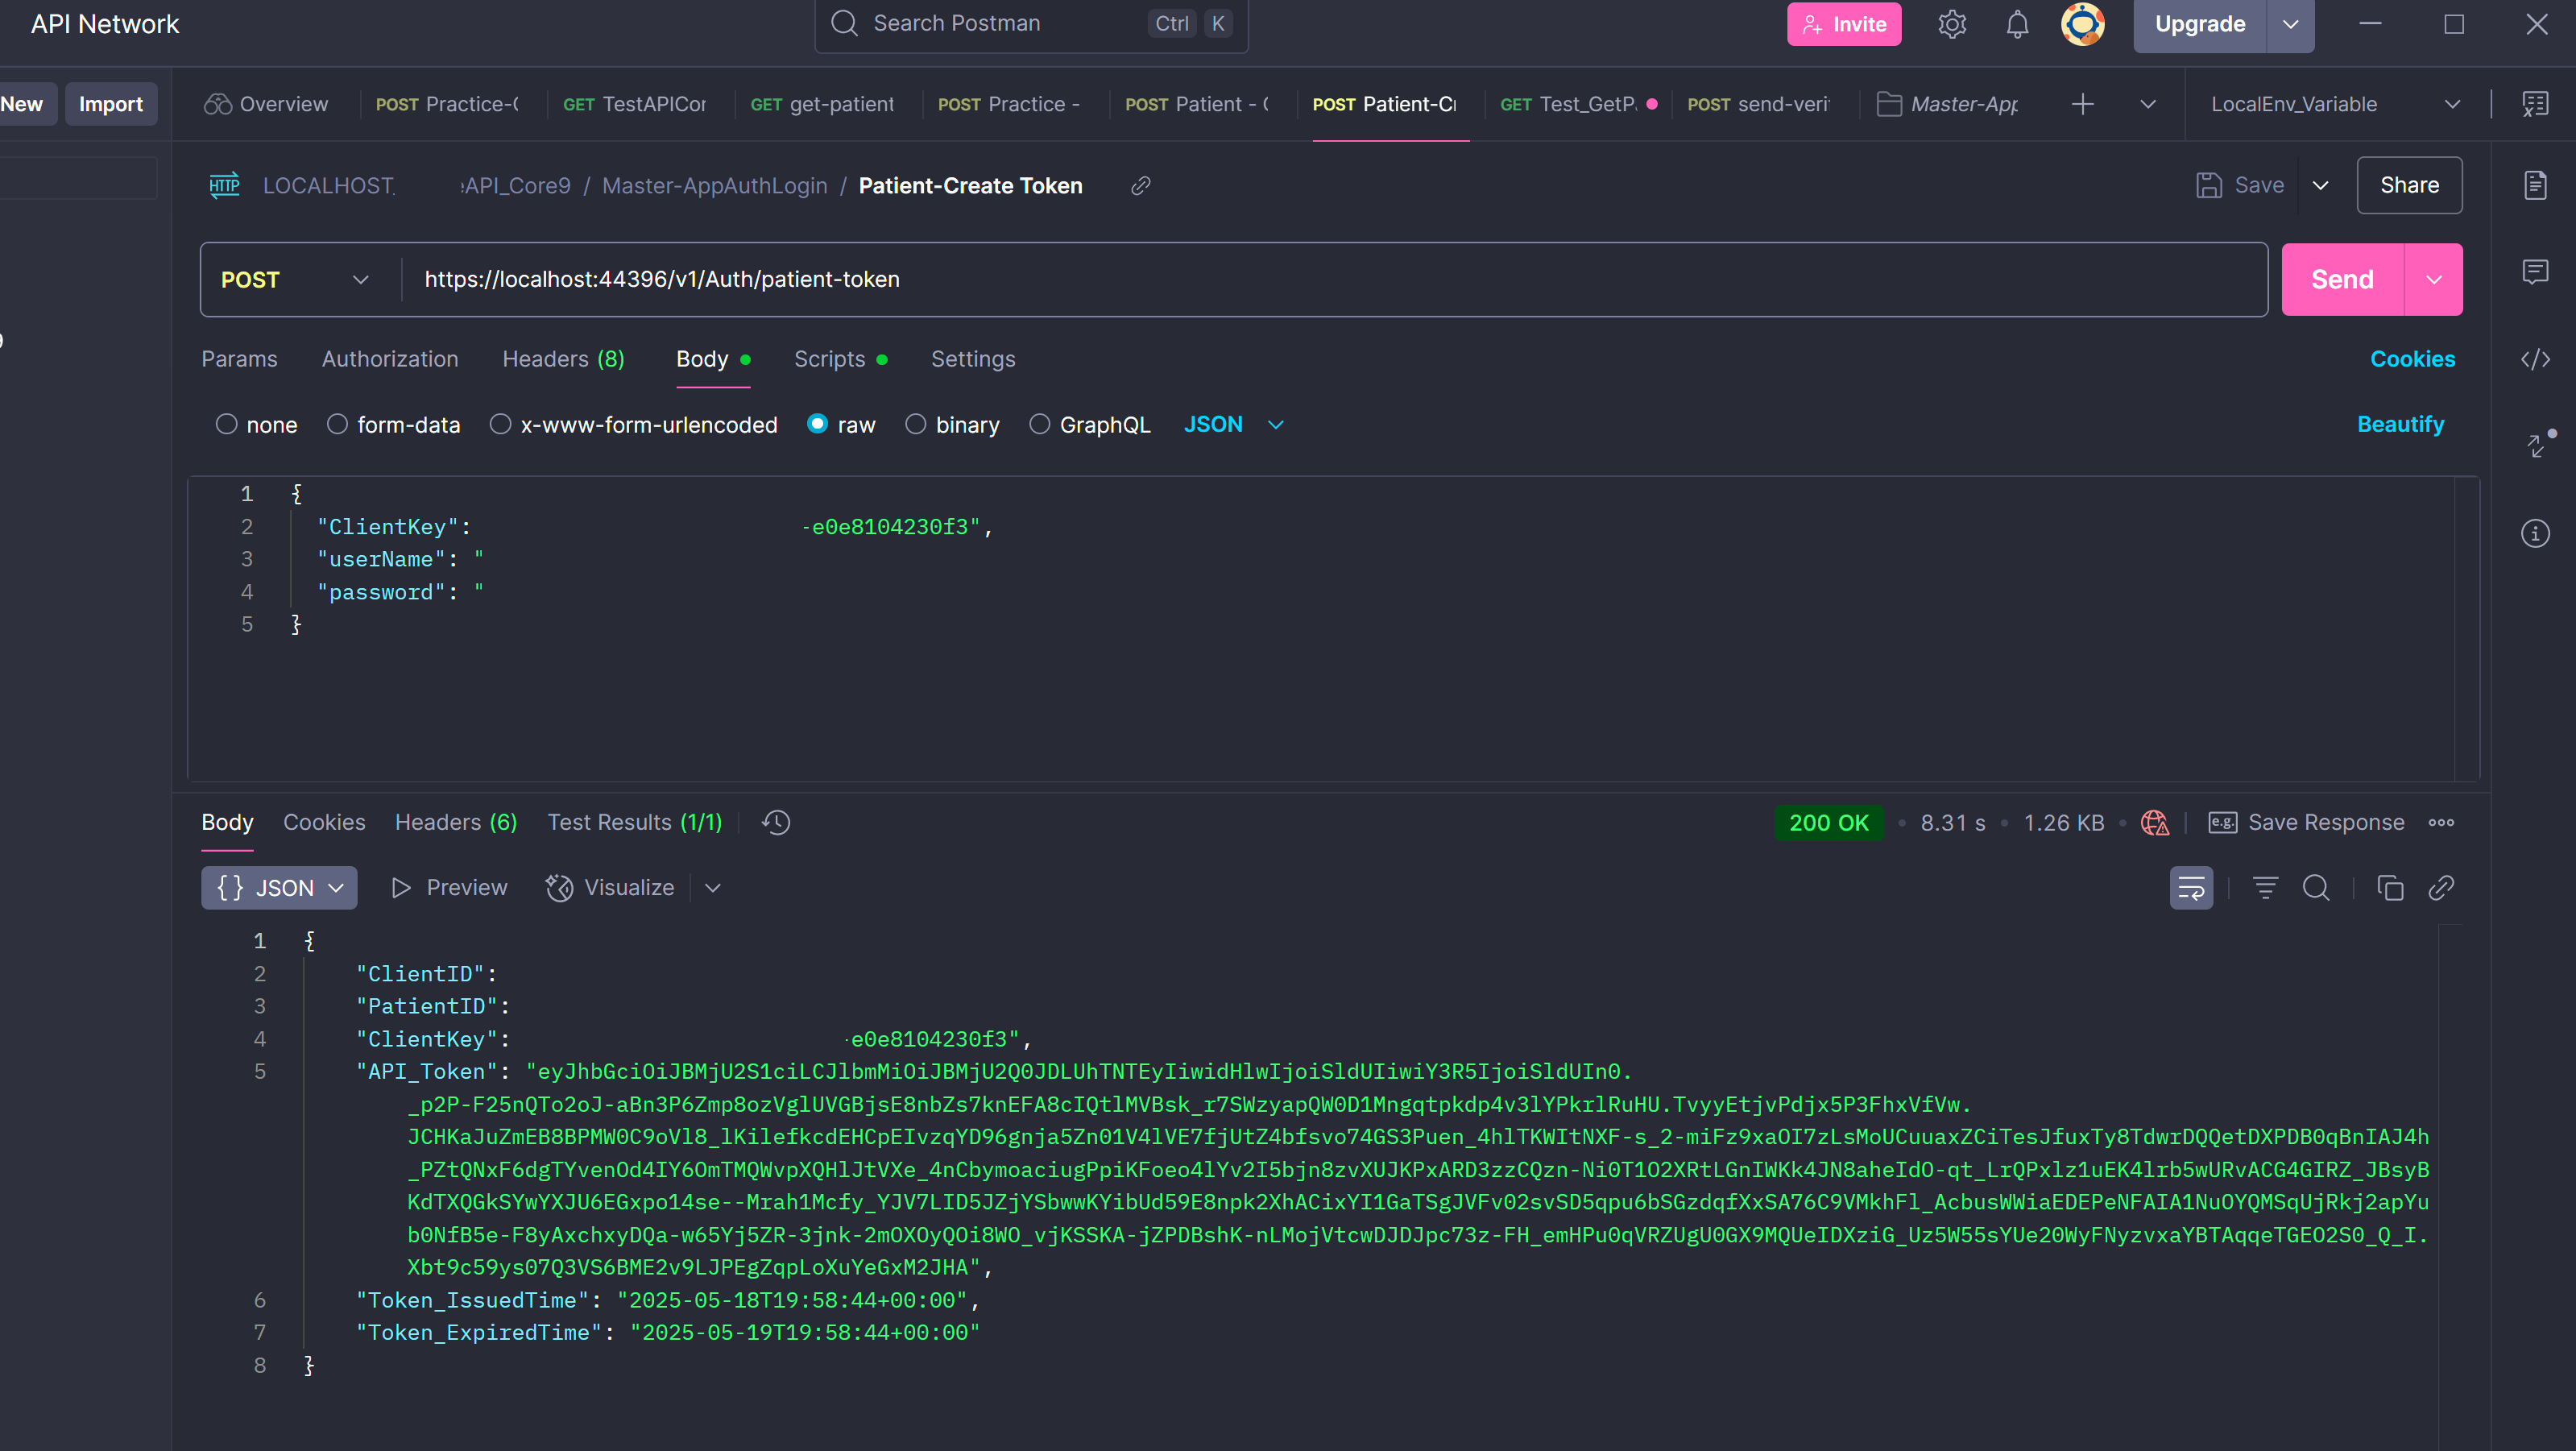
Task: Click the Overview tab icon
Action: click(218, 104)
